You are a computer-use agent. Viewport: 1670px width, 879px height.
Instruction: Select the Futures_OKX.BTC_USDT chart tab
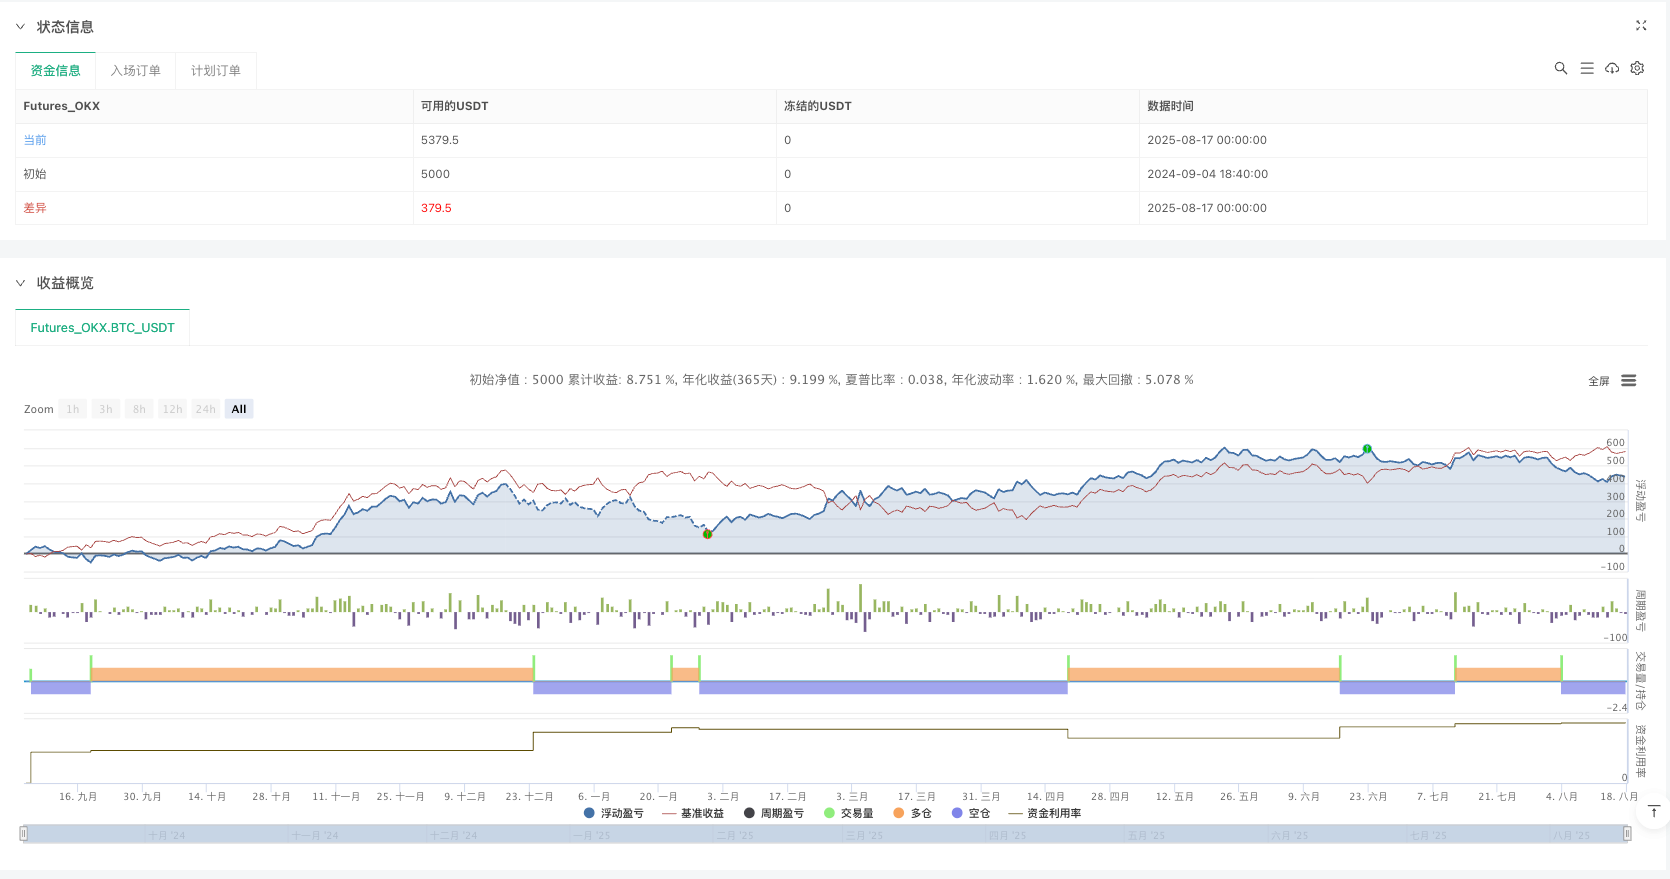[102, 328]
